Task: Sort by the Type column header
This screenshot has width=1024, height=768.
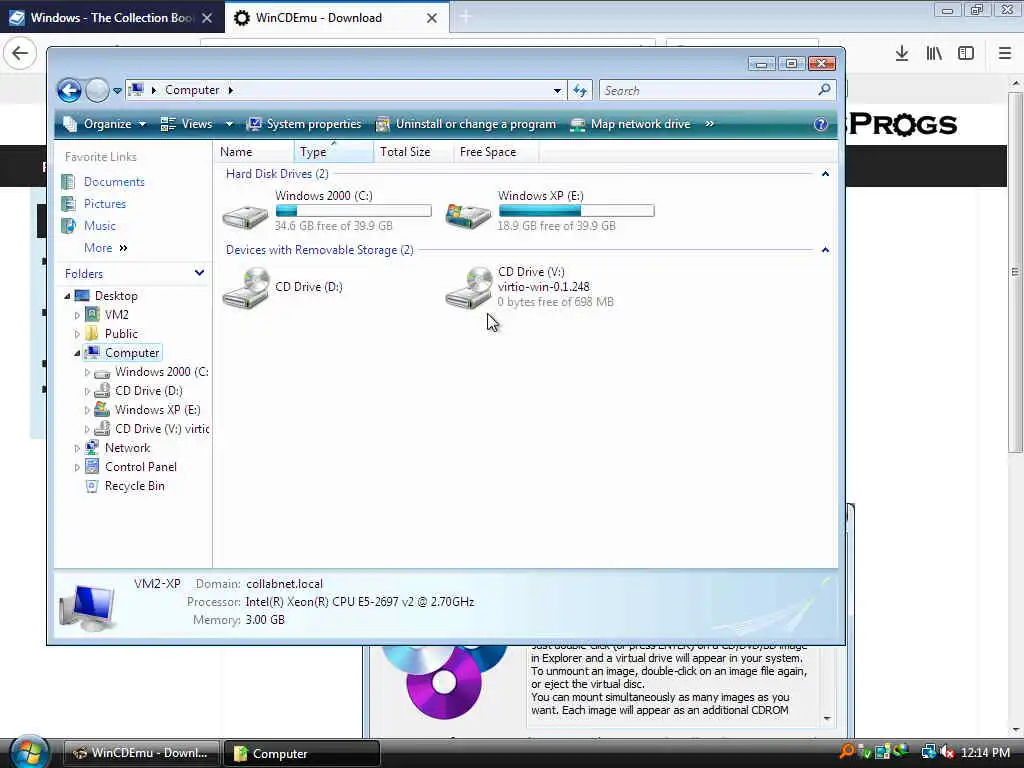Action: point(334,152)
